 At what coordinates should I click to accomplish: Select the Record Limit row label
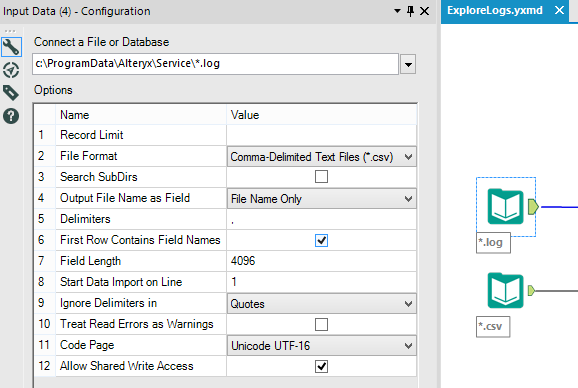92,135
